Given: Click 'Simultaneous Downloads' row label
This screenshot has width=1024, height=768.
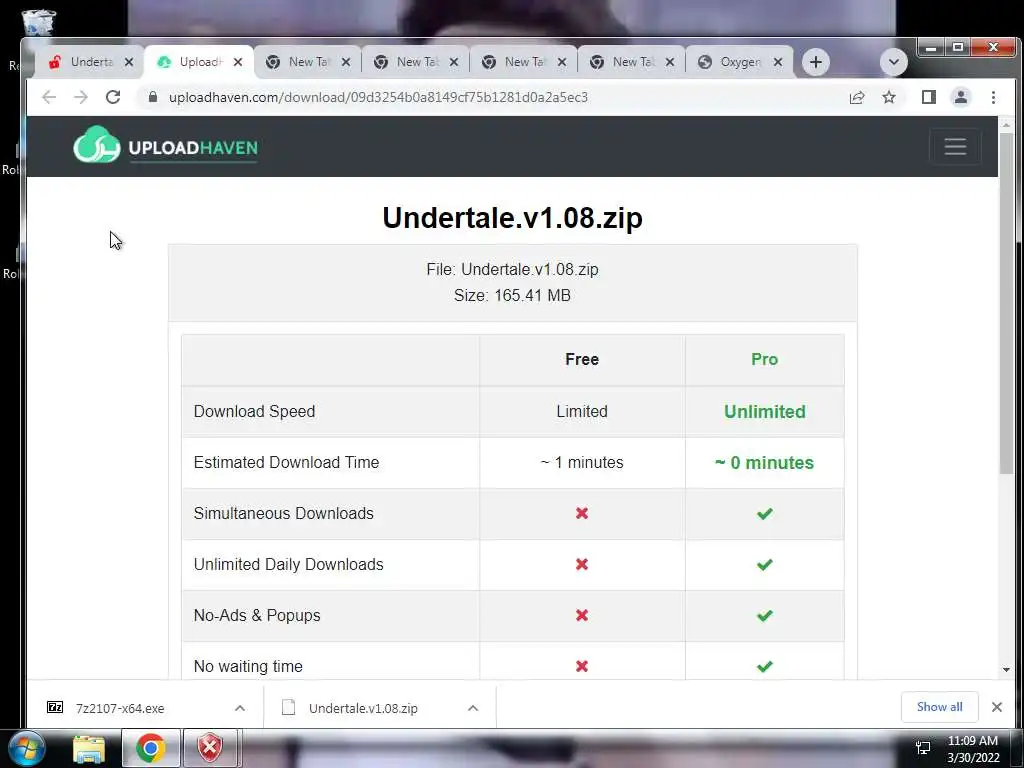Looking at the screenshot, I should click(x=283, y=513).
